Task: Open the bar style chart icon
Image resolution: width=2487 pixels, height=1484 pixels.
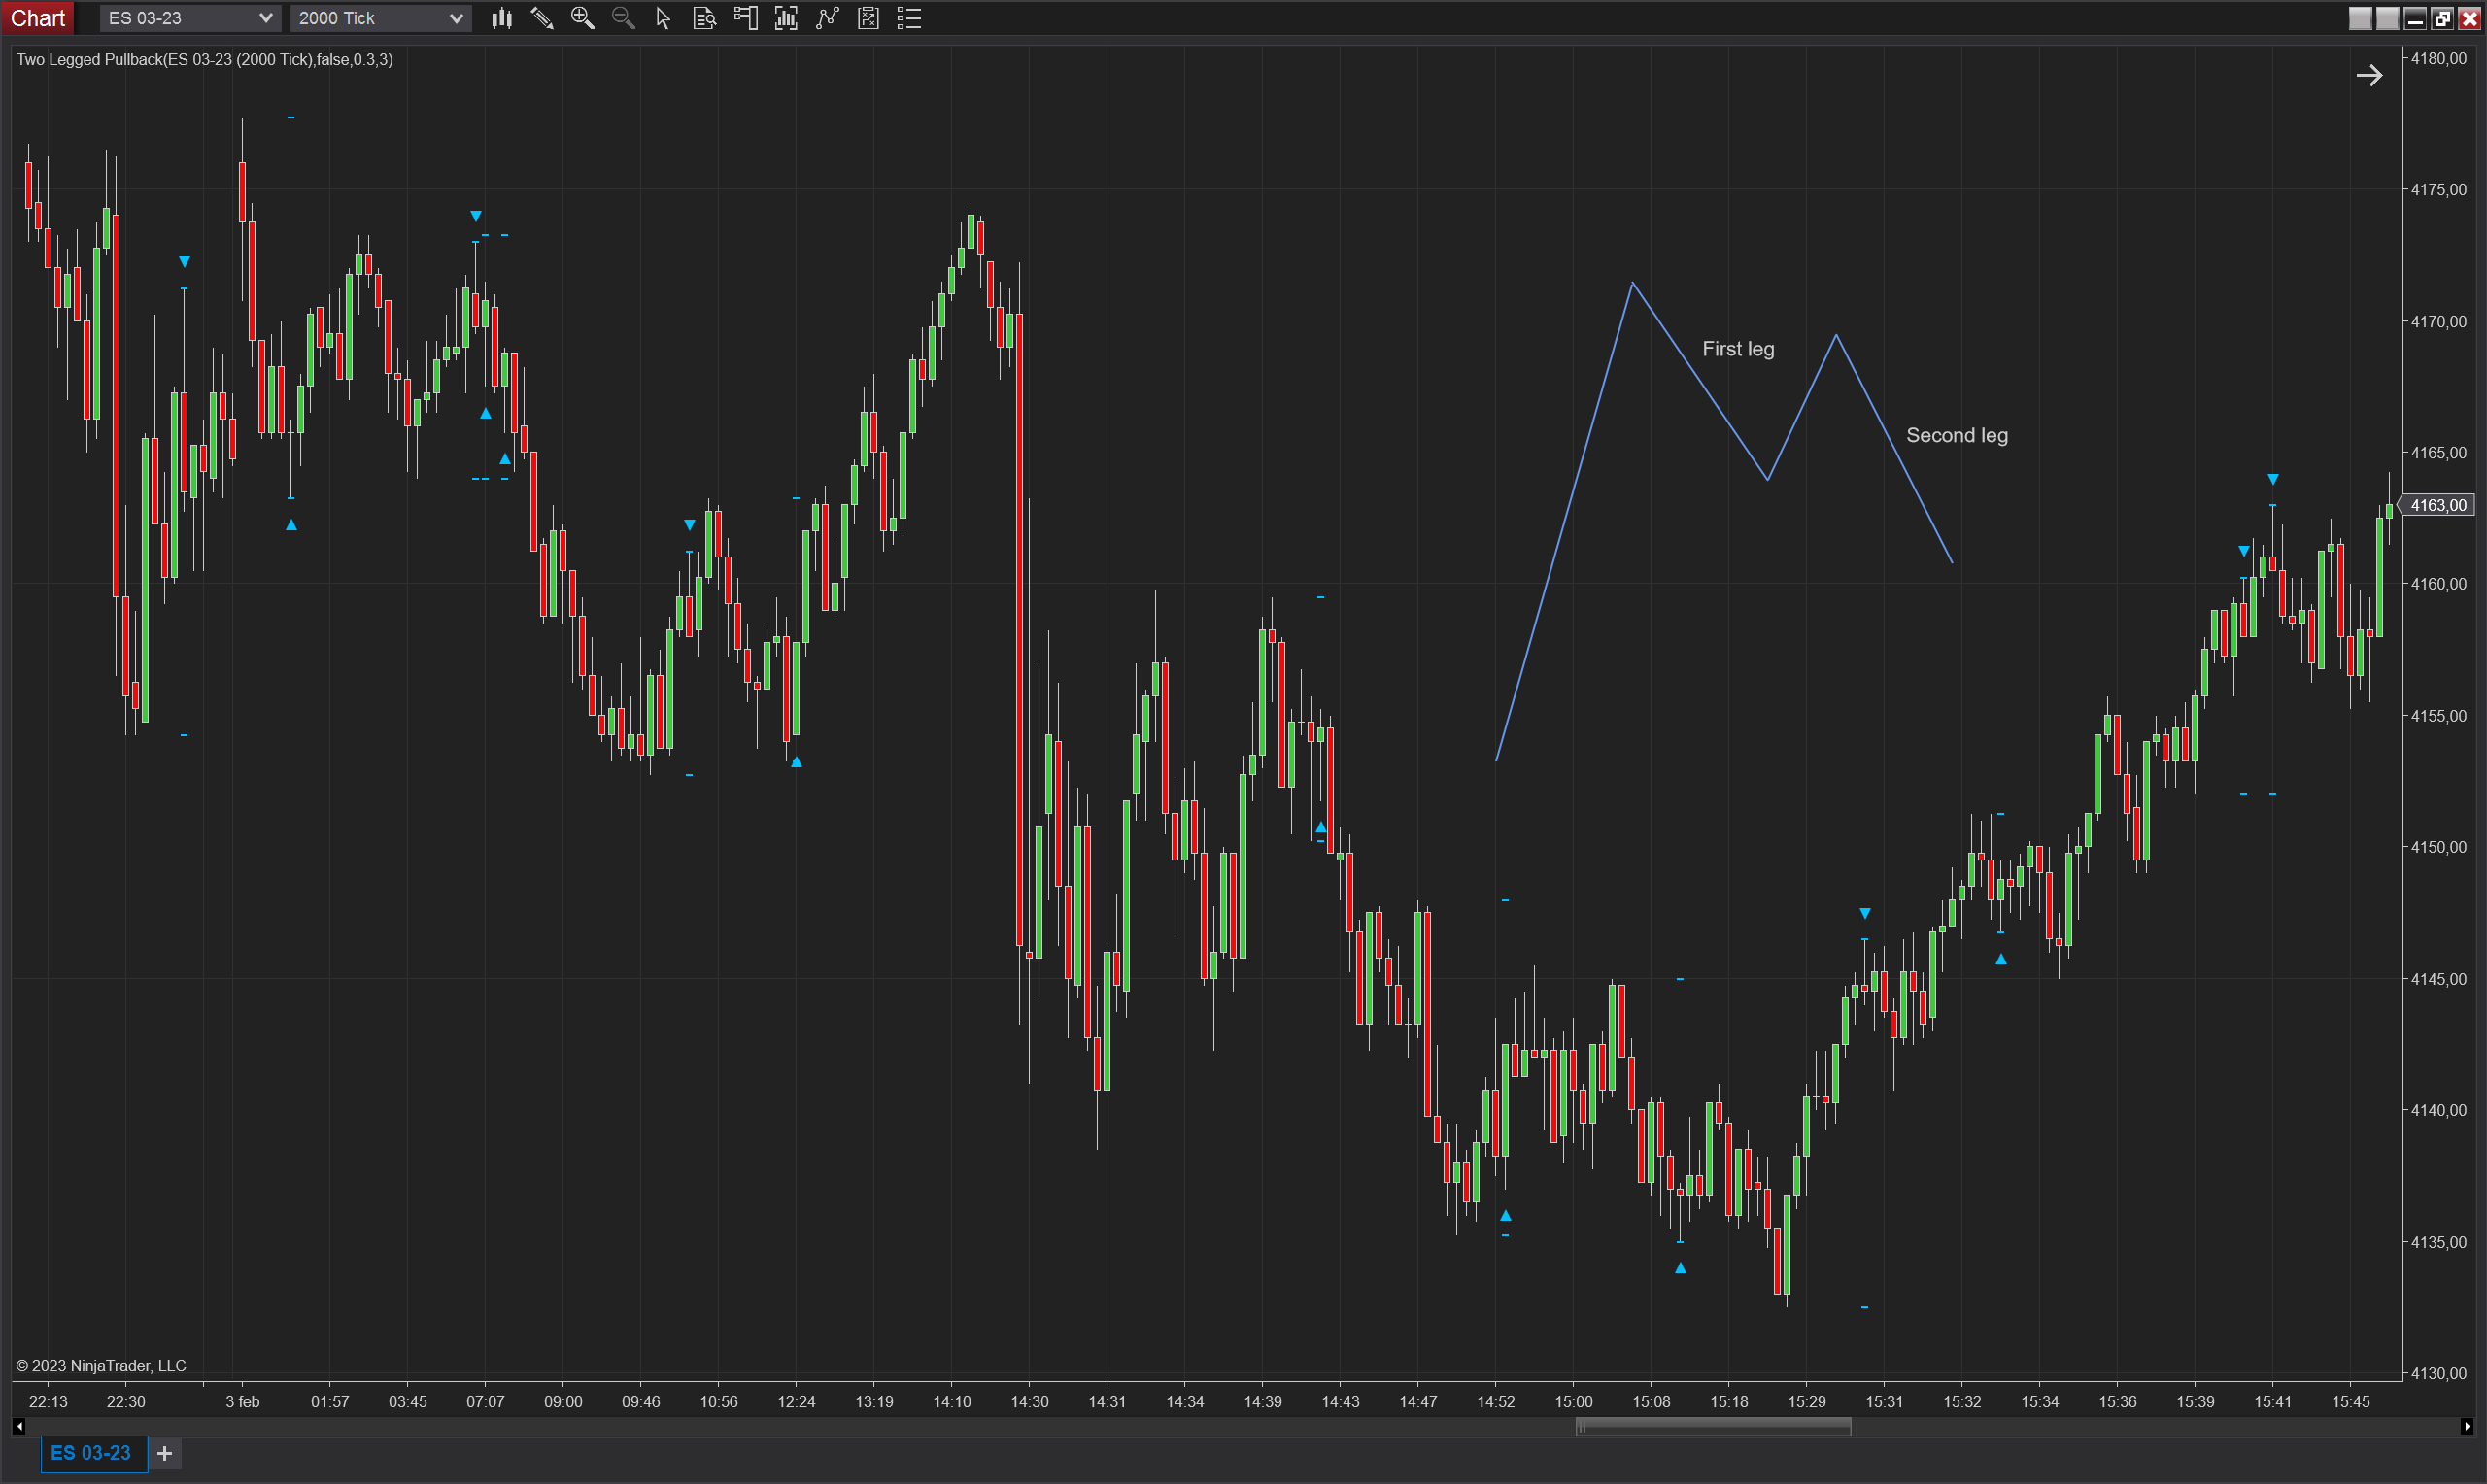Action: (502, 18)
